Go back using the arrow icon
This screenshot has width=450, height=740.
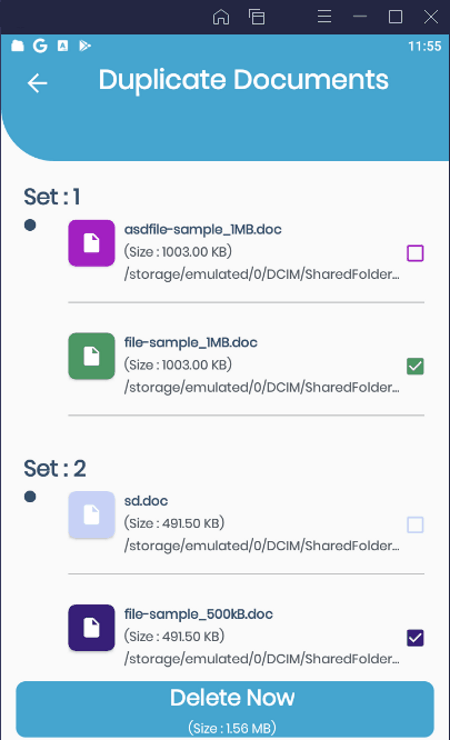[x=37, y=84]
